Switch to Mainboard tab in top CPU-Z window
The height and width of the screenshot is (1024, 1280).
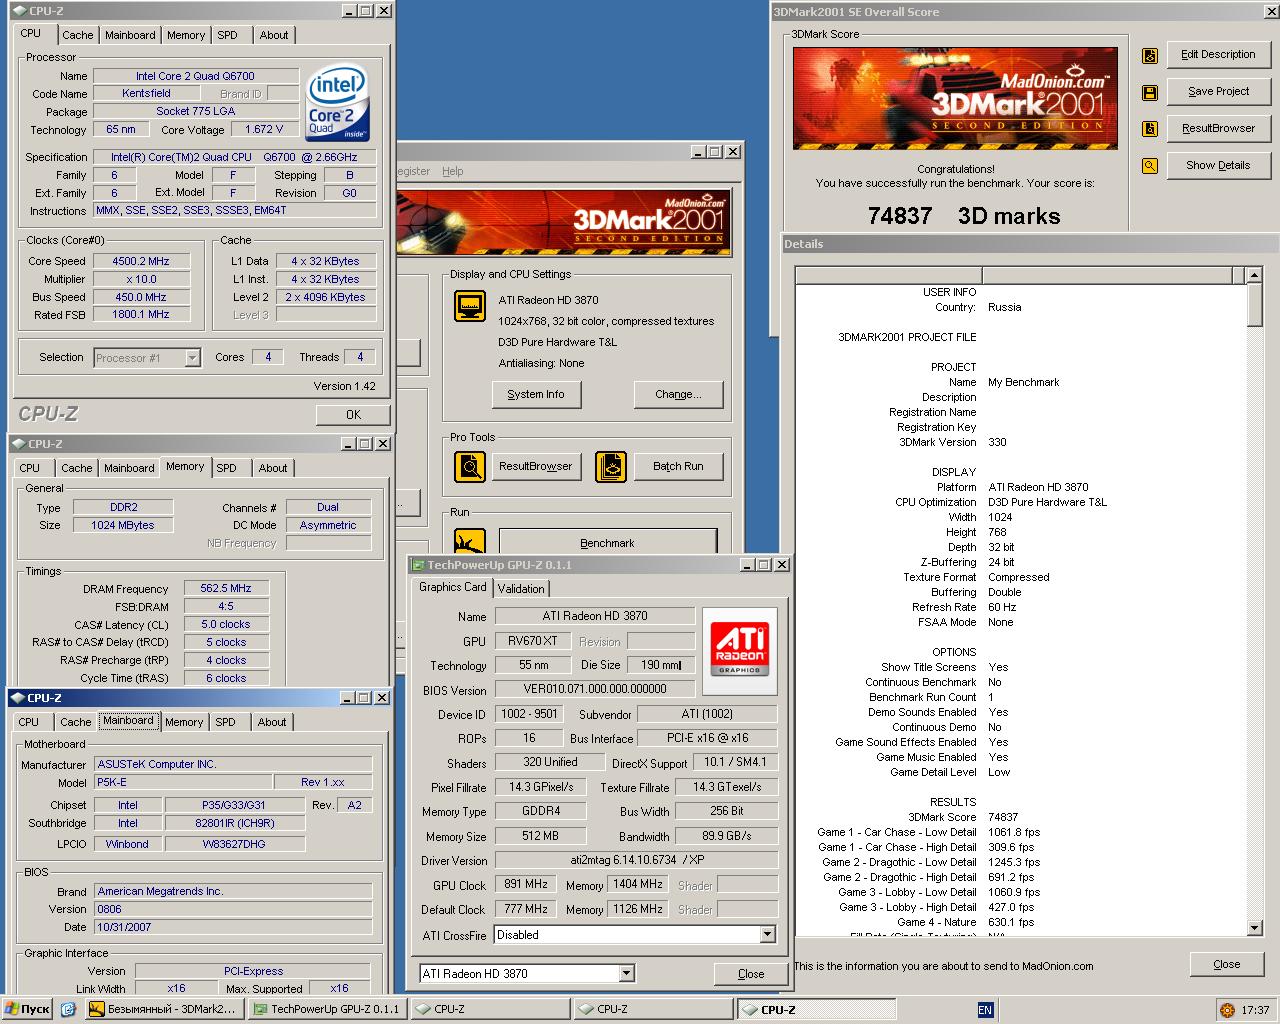pos(130,35)
